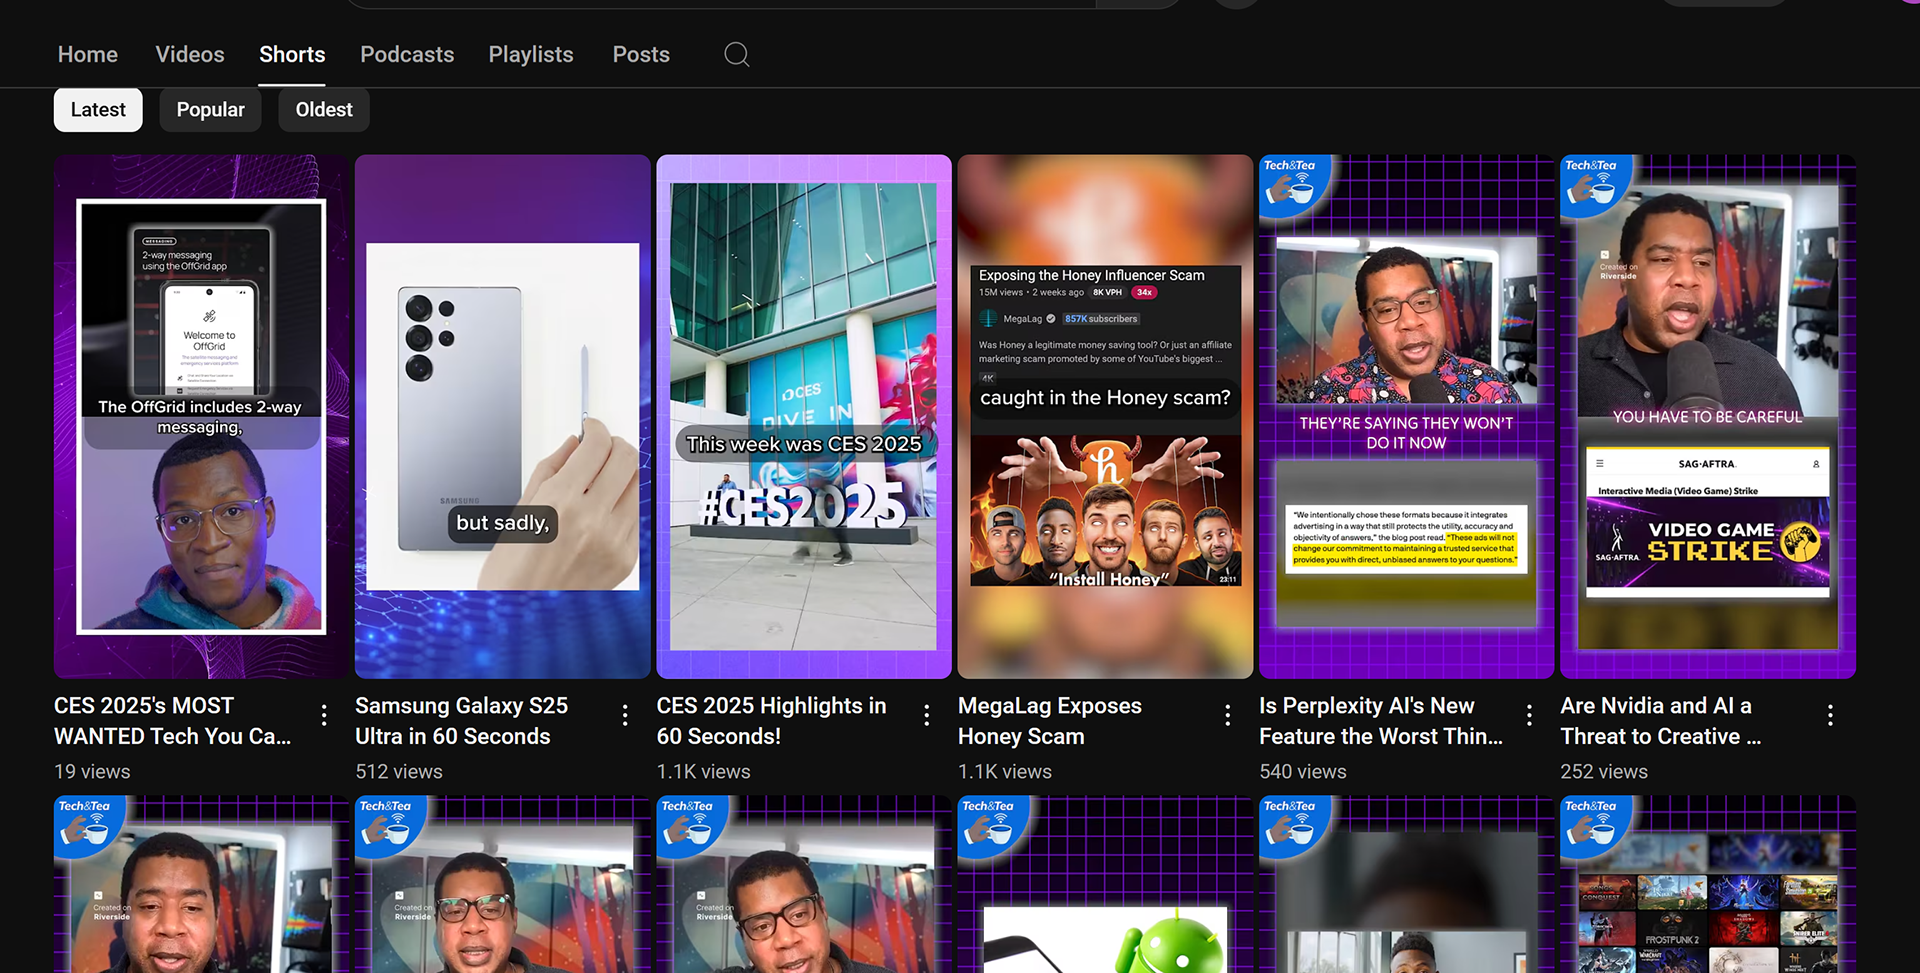Click the '19 views' text

point(92,772)
